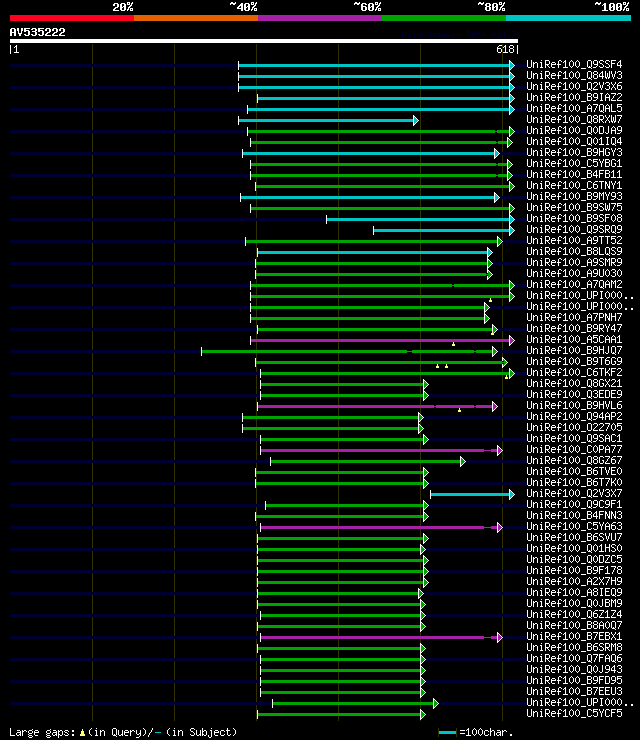Click the UniRef100_A7PNH7 label
Image resolution: width=640 pixels, height=740 pixels.
574,317
